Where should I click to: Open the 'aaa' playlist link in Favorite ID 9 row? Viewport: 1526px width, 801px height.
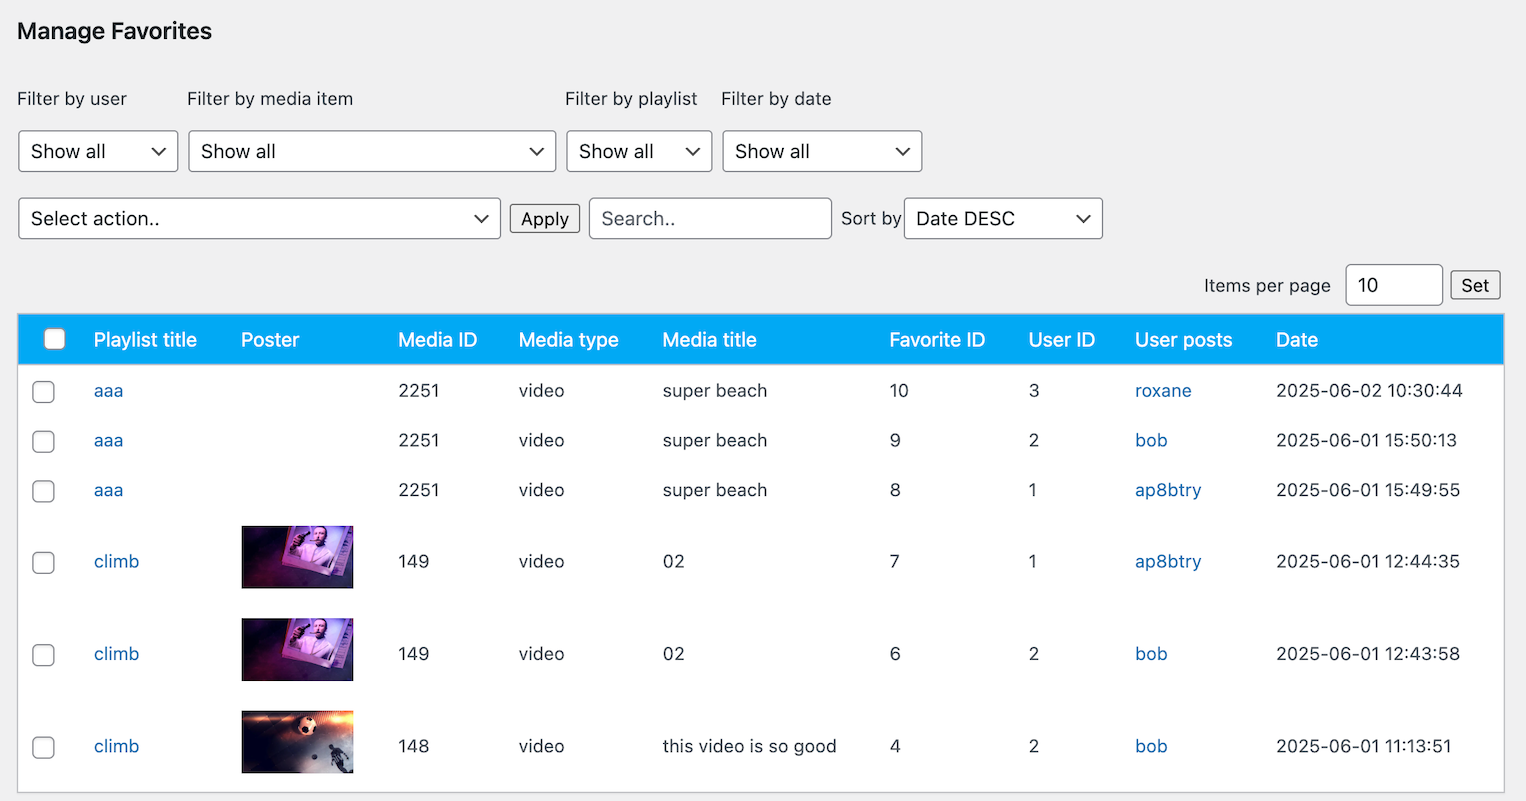[x=108, y=441]
